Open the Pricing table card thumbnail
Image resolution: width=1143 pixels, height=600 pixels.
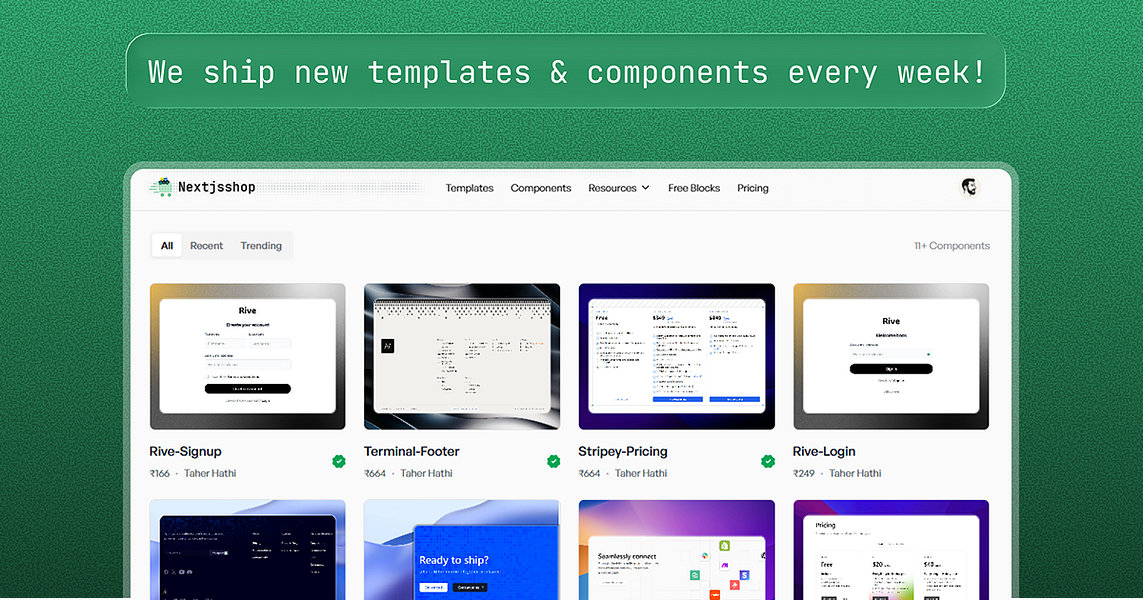(891, 550)
